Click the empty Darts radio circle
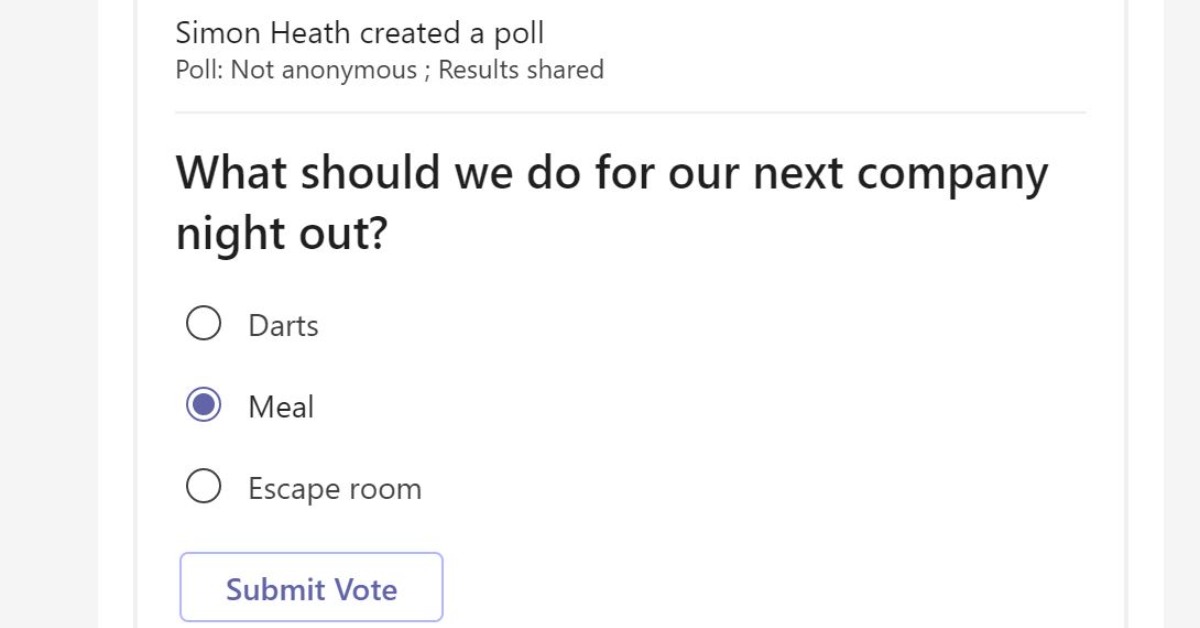 pos(204,323)
